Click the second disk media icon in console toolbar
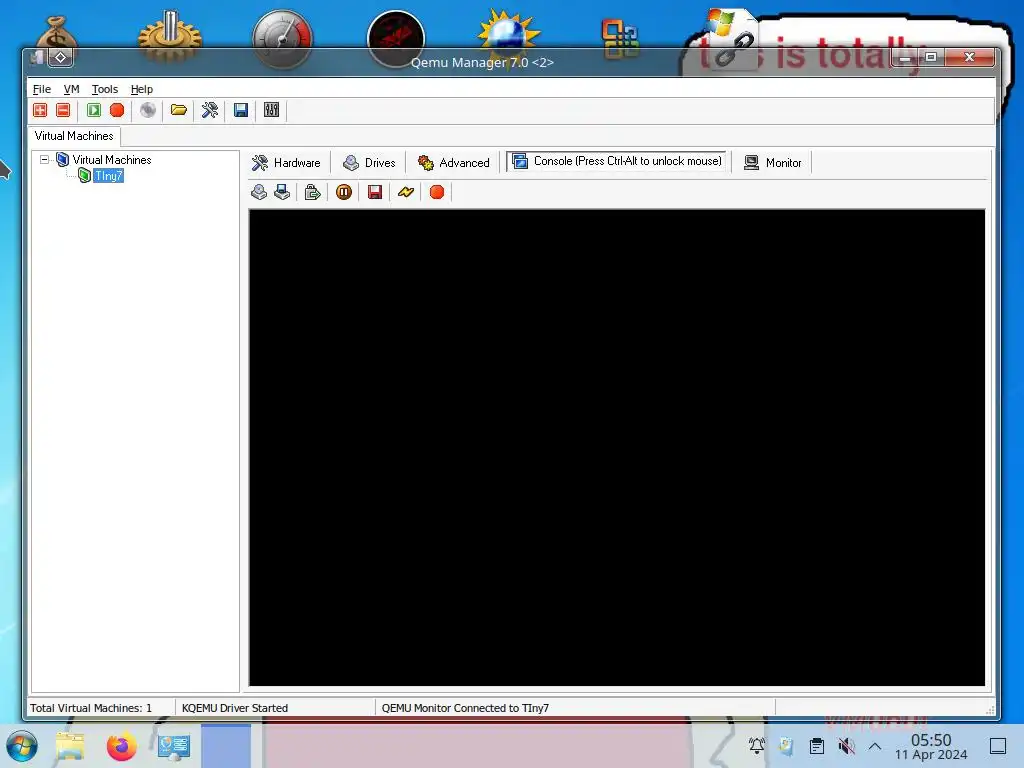 [282, 192]
